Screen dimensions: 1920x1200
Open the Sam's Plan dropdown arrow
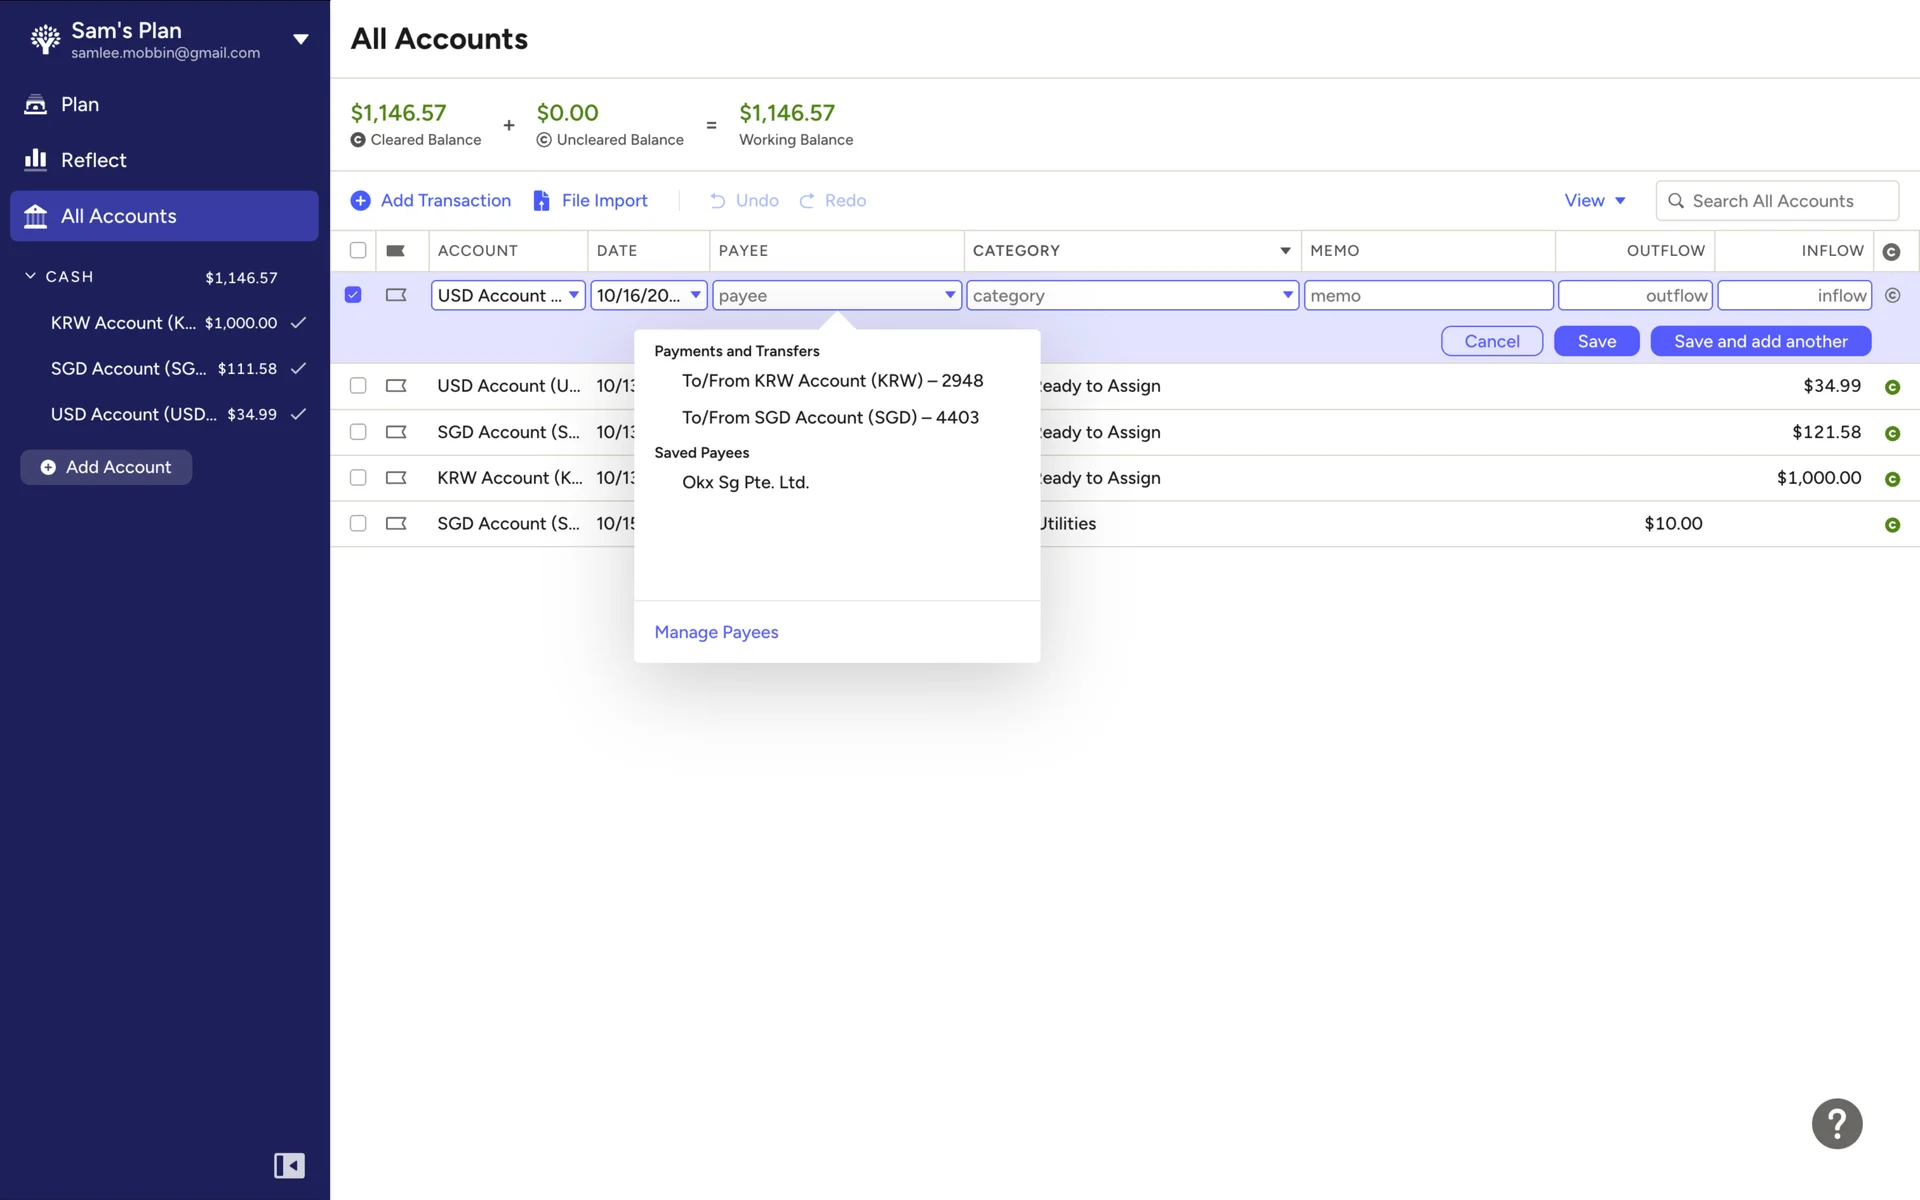coord(300,40)
